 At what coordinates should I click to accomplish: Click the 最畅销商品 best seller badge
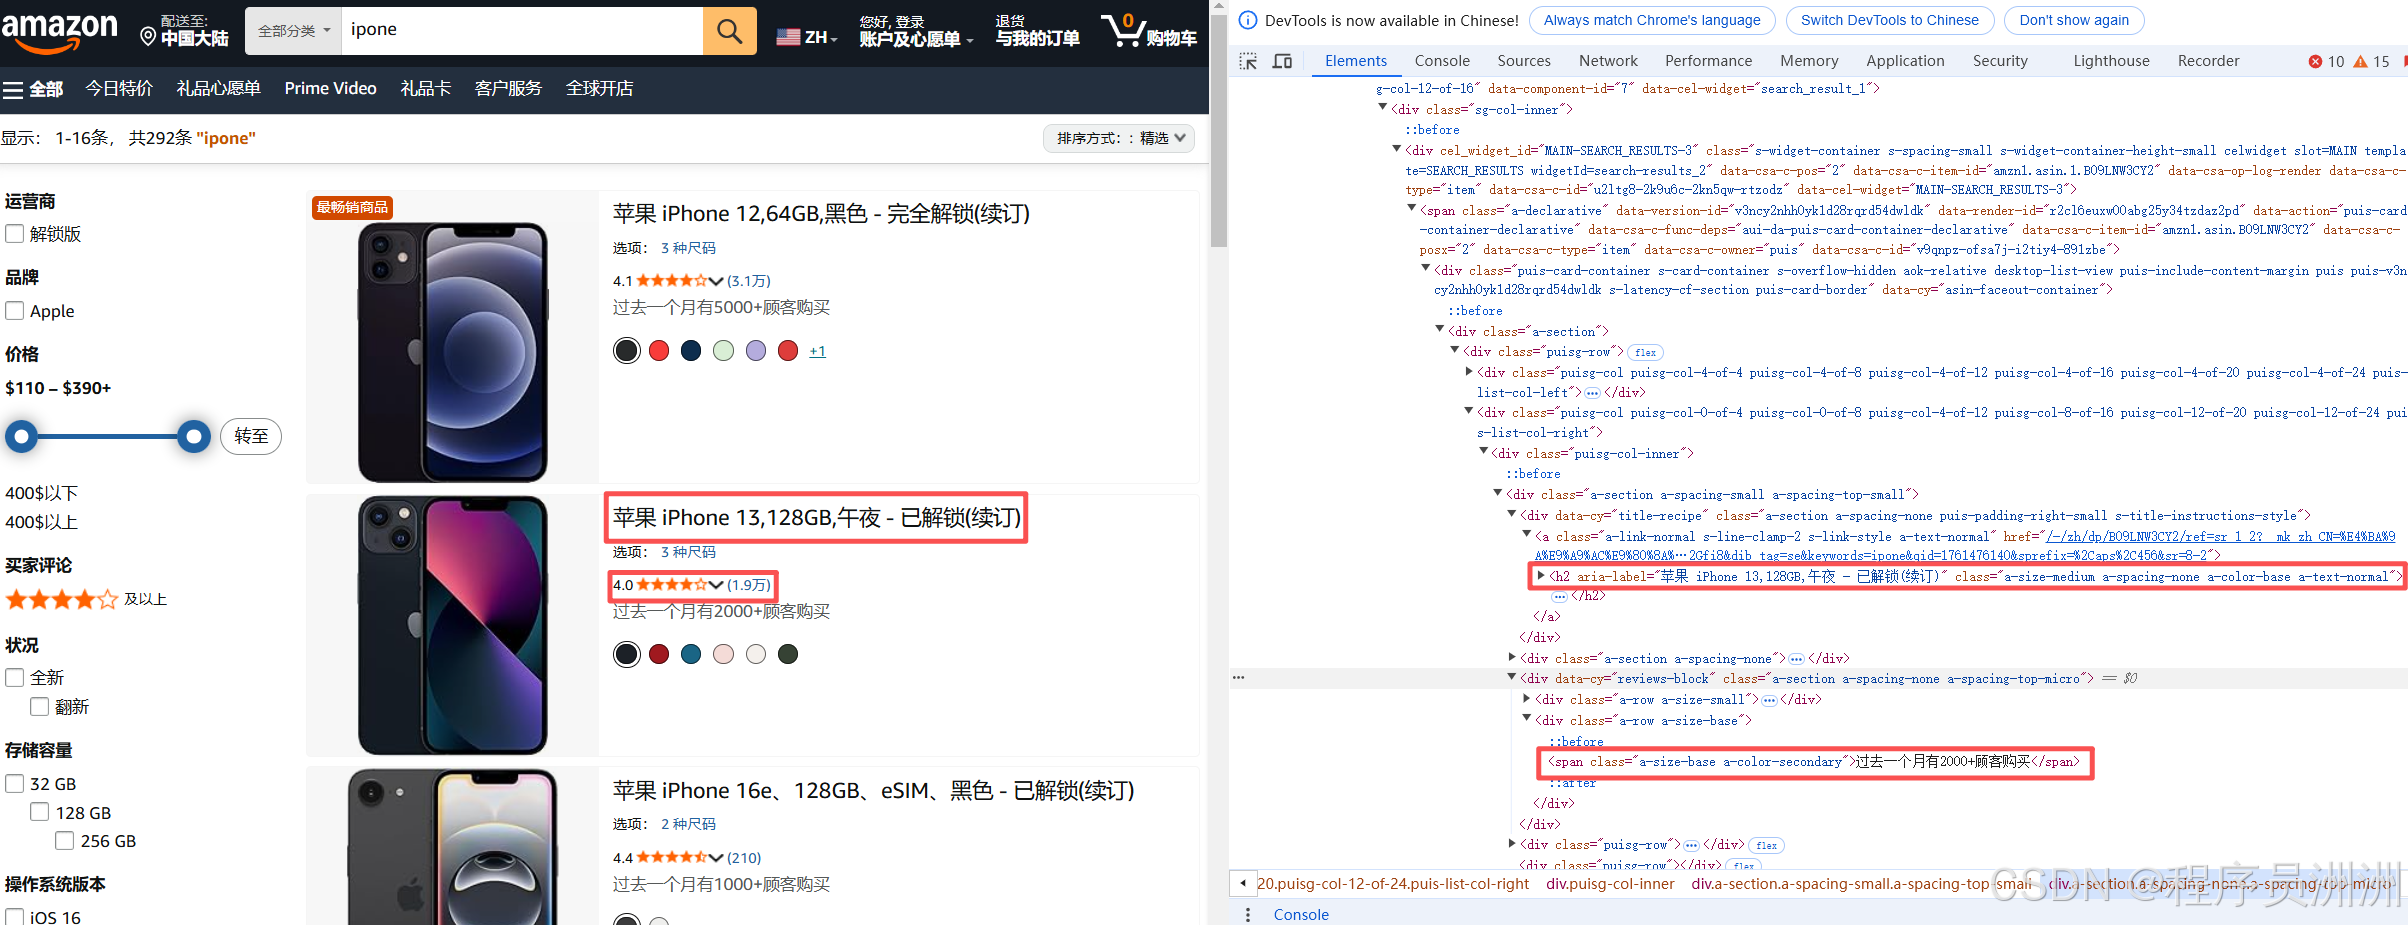352,207
